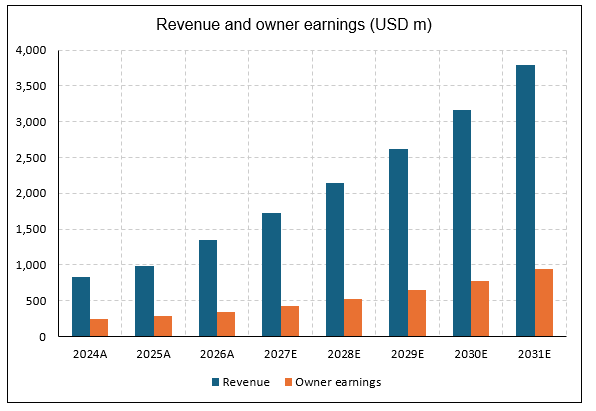
Task: Click the 2028E blue Revenue bar
Action: click(x=335, y=260)
